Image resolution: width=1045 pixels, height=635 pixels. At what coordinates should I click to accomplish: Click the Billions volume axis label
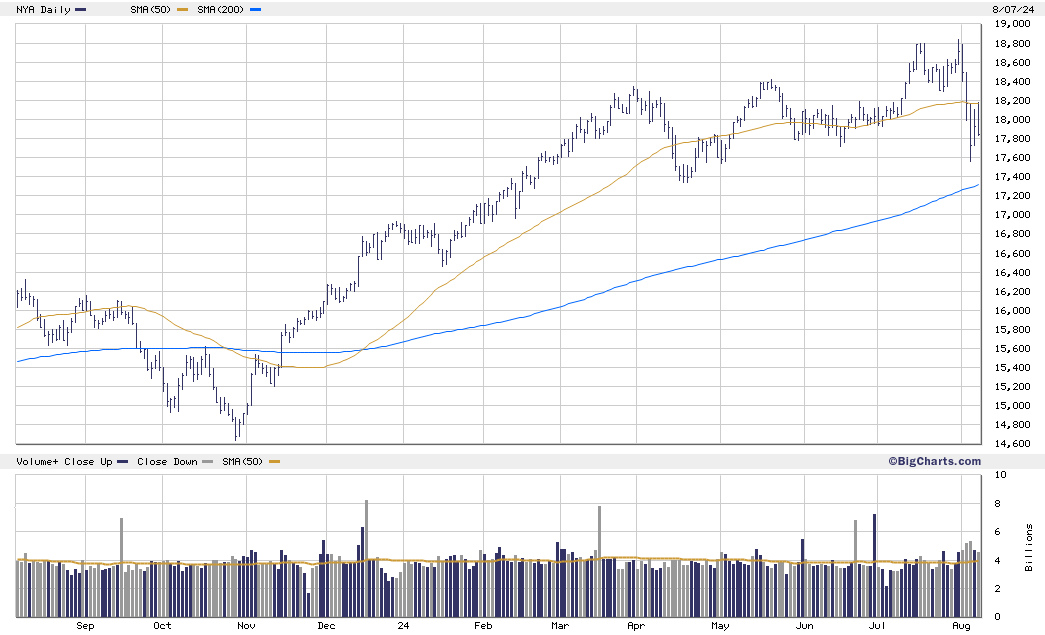pyautogui.click(x=1029, y=547)
